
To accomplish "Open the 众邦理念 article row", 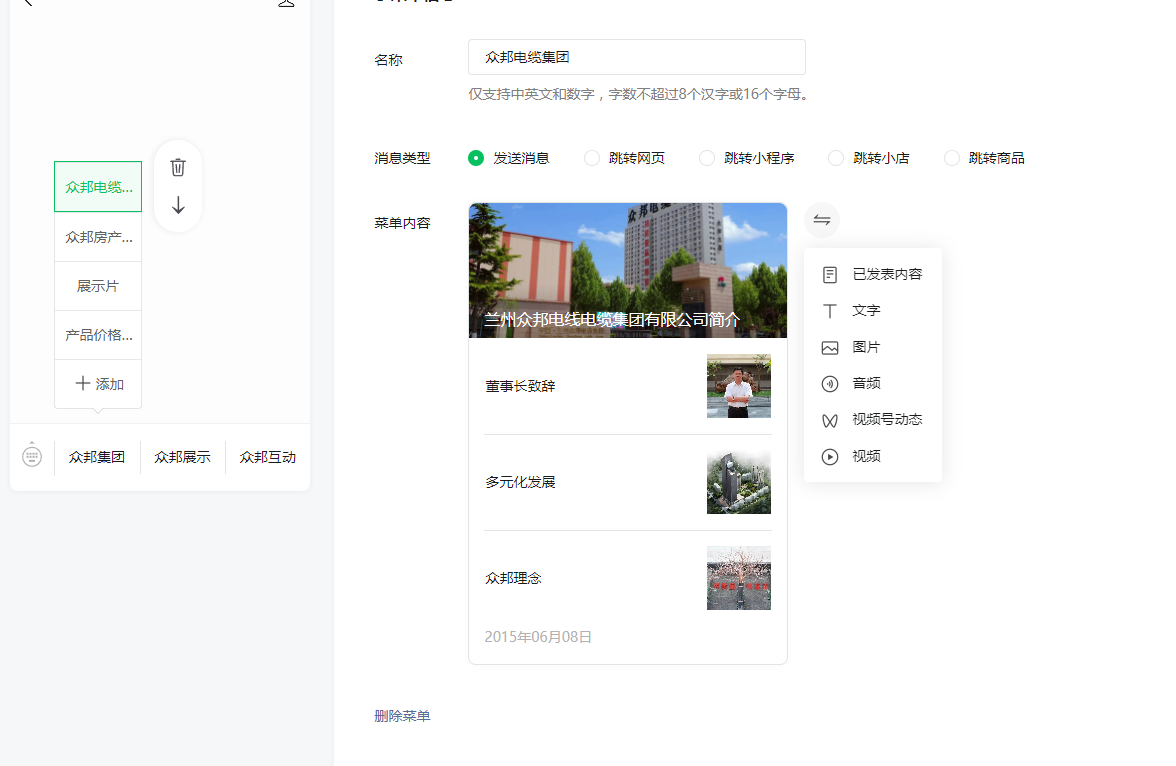I will pyautogui.click(x=628, y=578).
